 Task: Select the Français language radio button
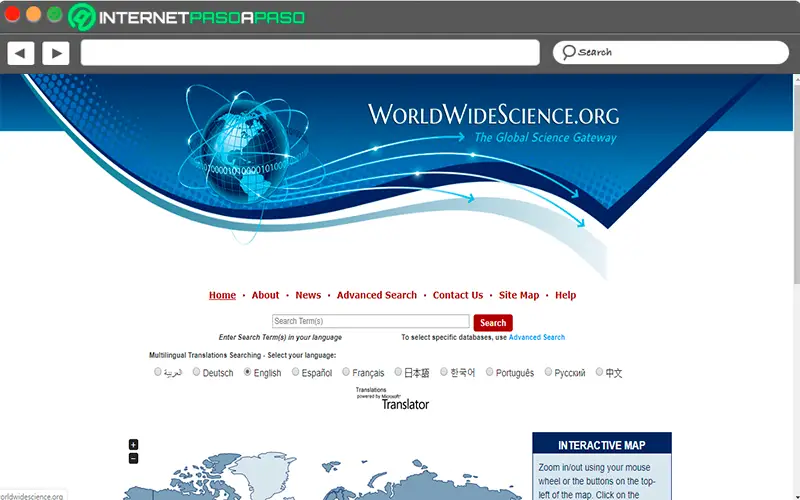pos(346,372)
